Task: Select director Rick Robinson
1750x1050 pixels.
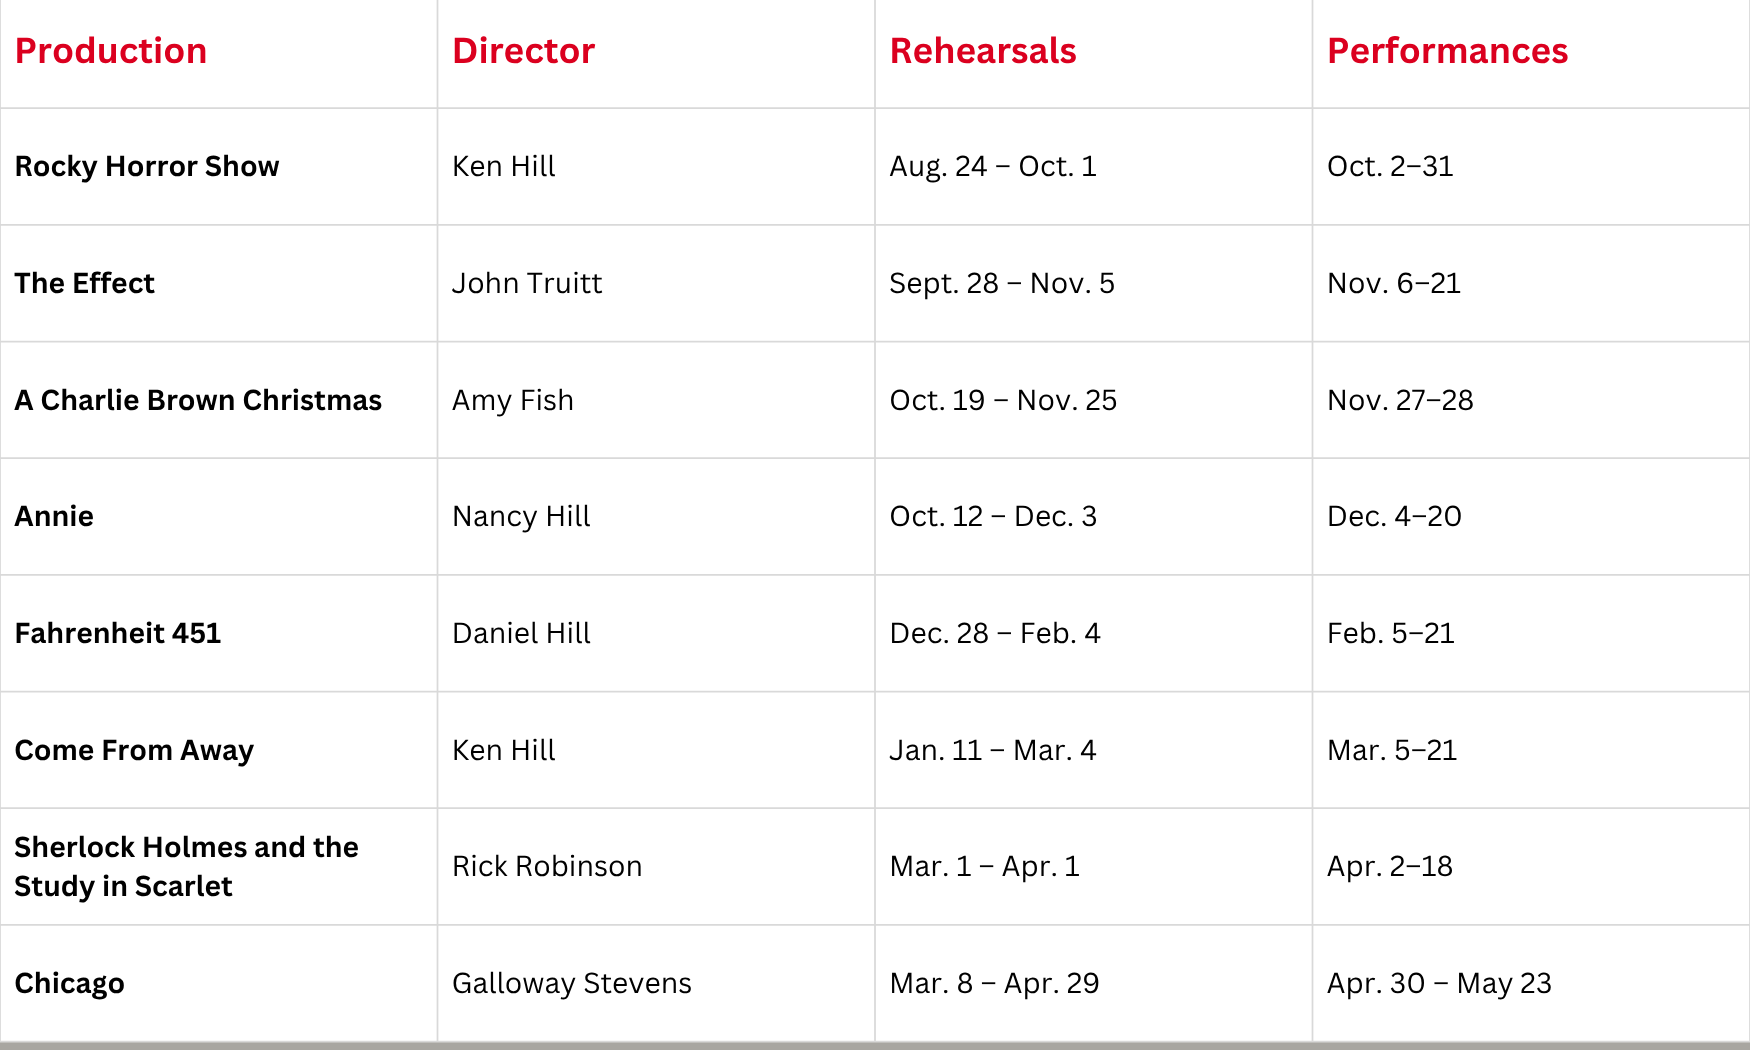Action: click(x=547, y=866)
